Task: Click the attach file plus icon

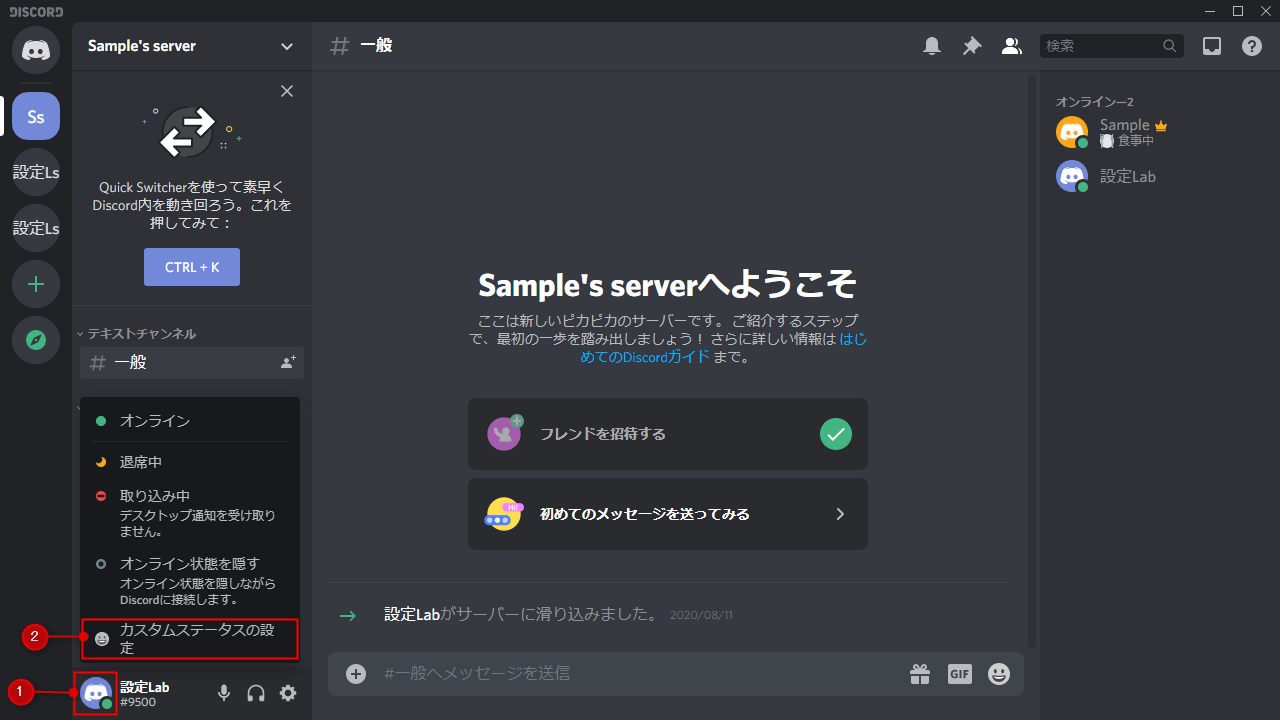Action: 356,674
